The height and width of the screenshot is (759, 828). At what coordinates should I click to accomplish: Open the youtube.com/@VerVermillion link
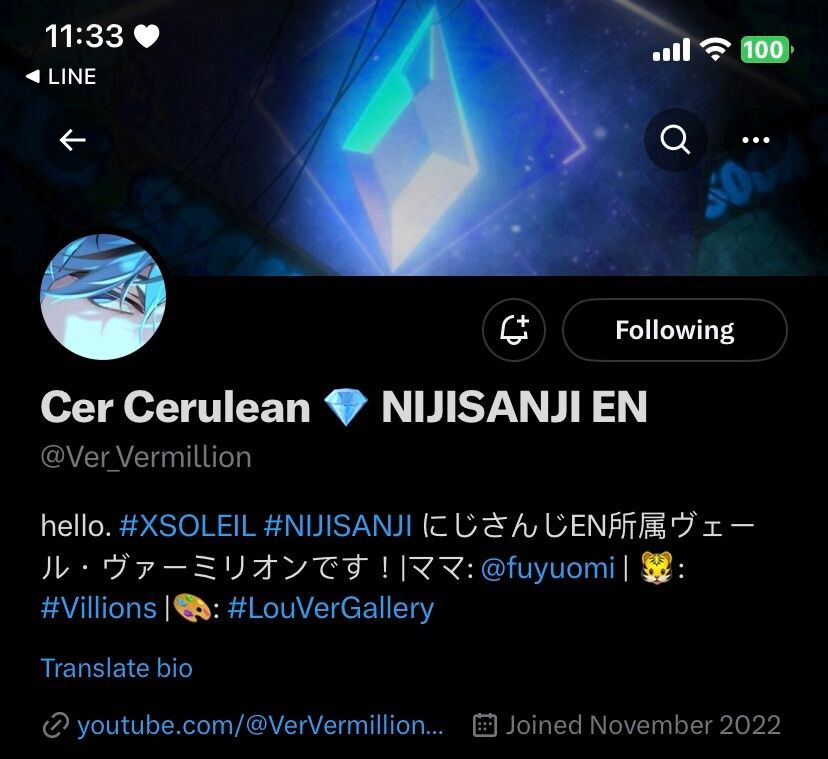tap(260, 725)
